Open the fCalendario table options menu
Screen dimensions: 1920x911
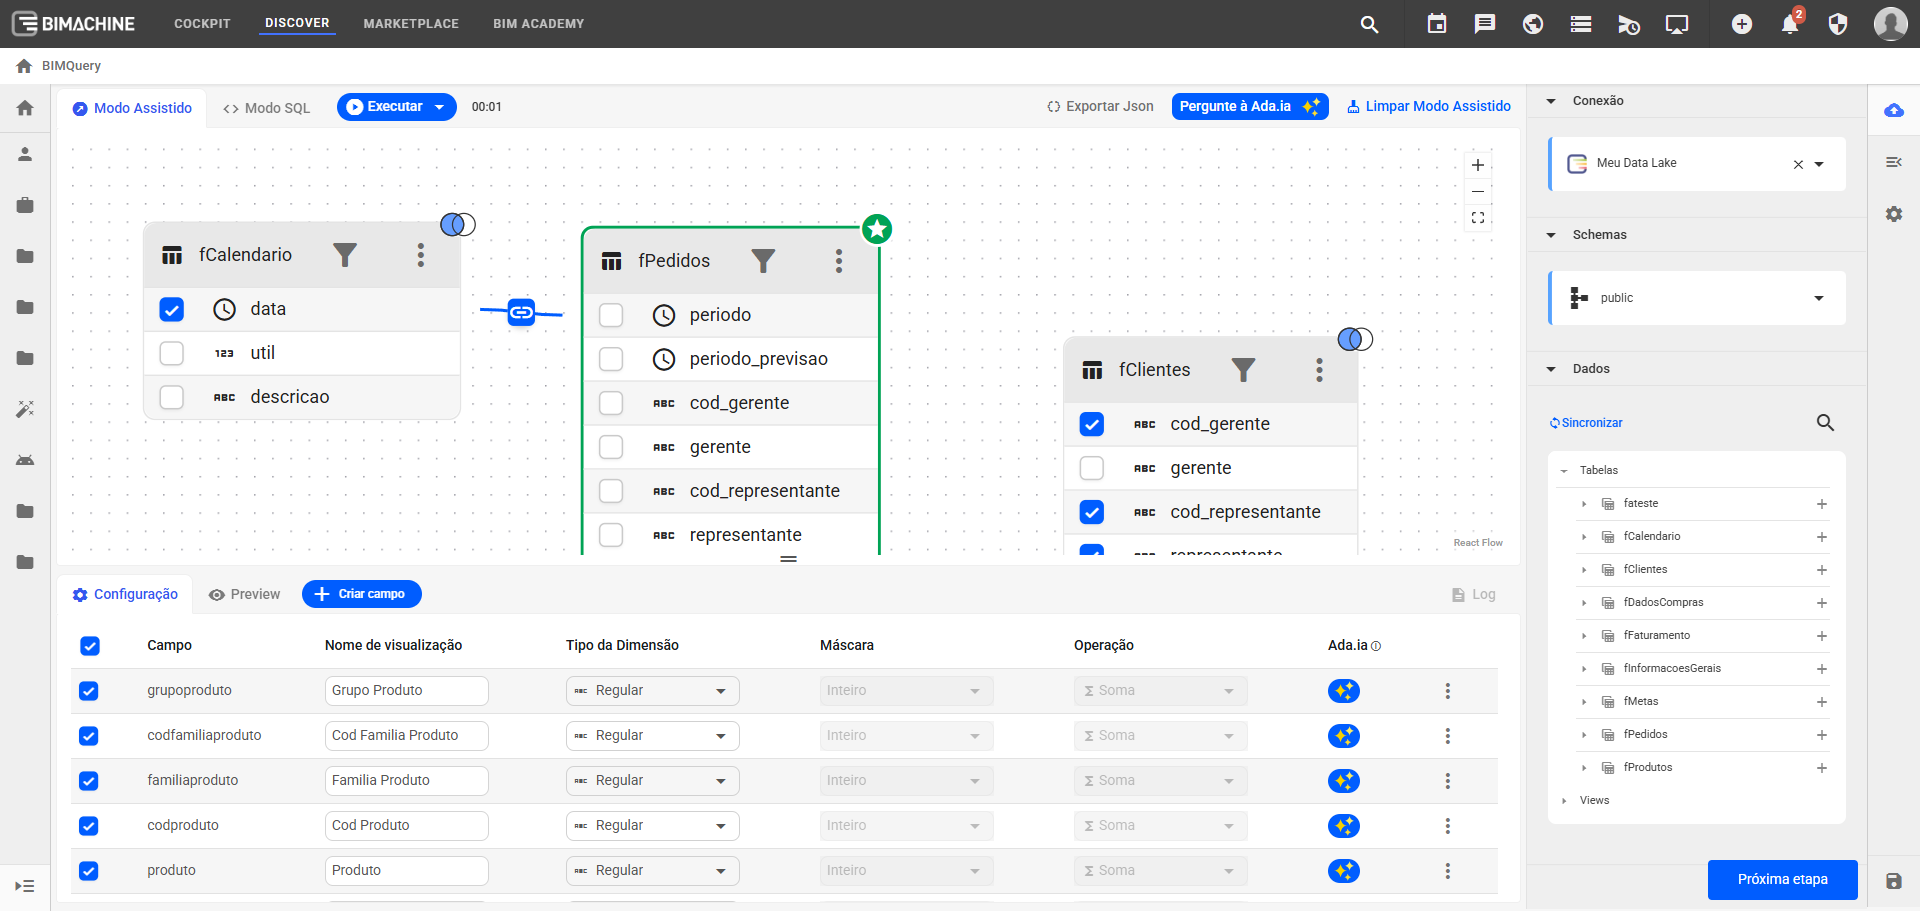point(421,255)
